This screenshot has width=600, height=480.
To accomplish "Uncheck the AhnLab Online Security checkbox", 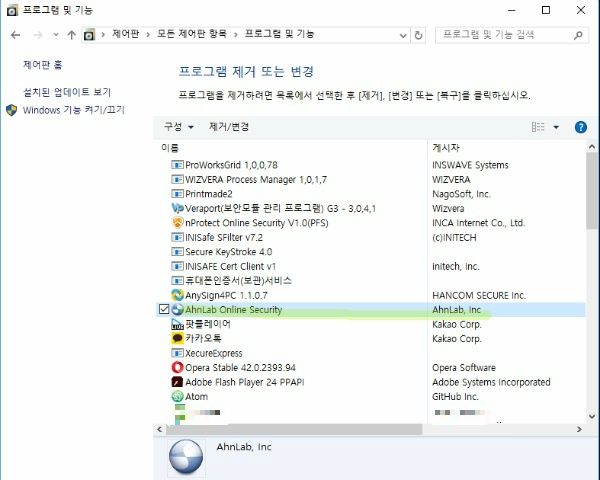I will click(x=164, y=309).
